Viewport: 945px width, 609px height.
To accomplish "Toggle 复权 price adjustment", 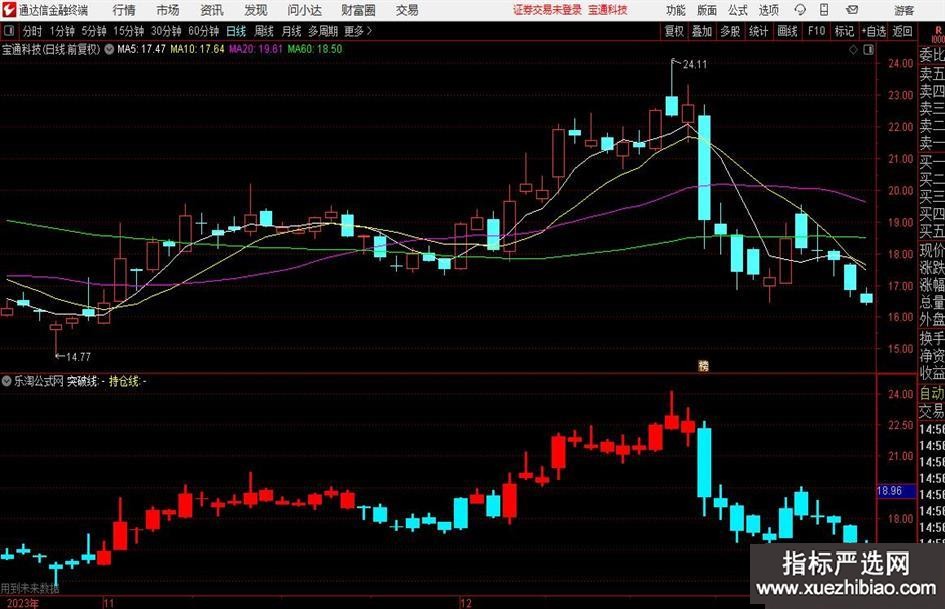I will 675,31.
